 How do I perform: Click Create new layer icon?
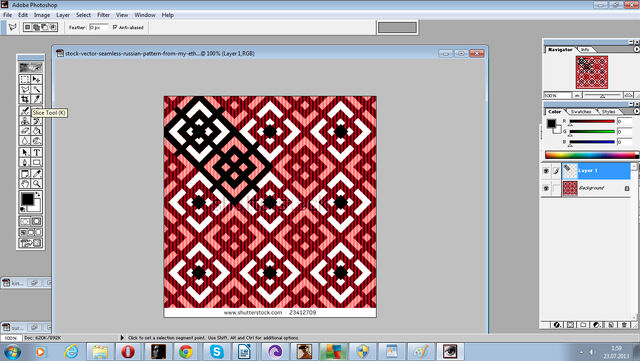pos(611,325)
